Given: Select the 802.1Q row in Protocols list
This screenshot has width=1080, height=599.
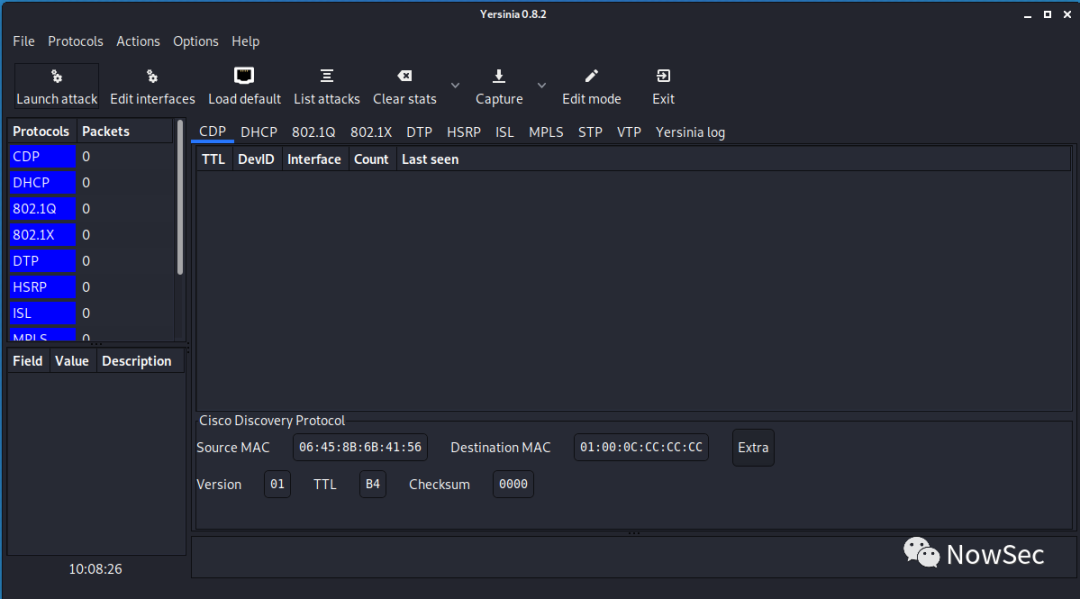Looking at the screenshot, I should (x=90, y=209).
